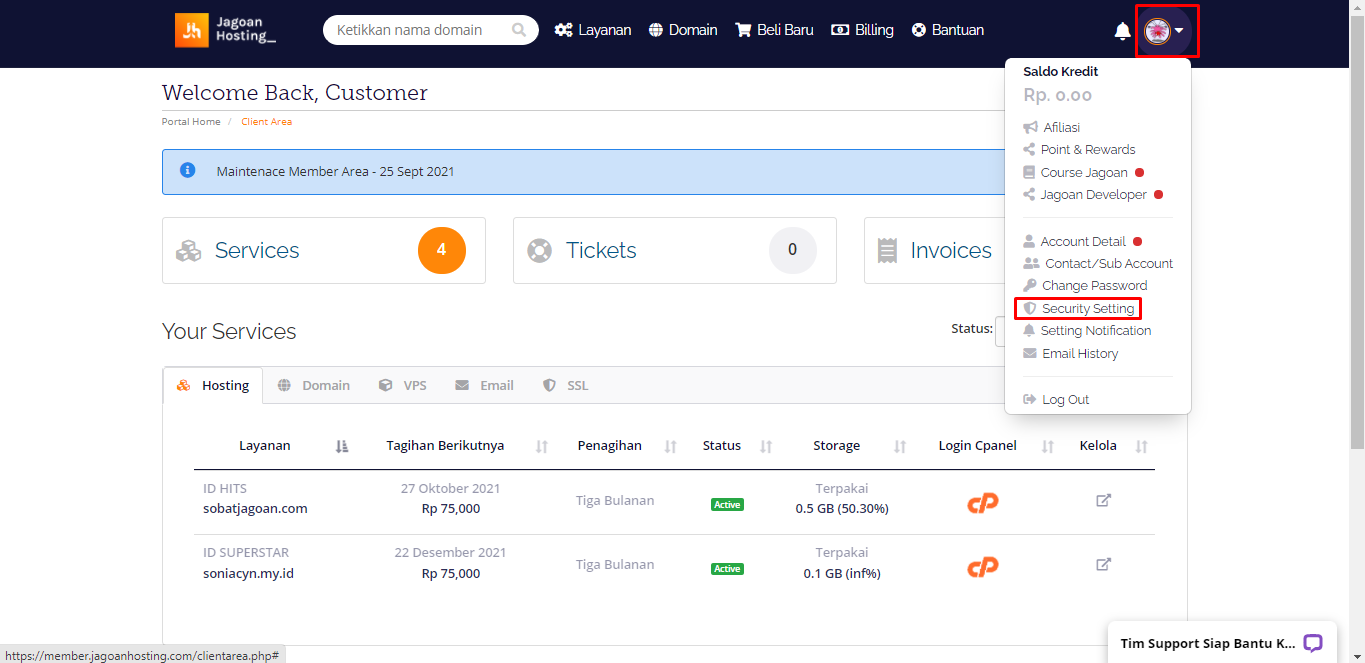1365x663 pixels.
Task: Select Change Password
Action: (1085, 285)
